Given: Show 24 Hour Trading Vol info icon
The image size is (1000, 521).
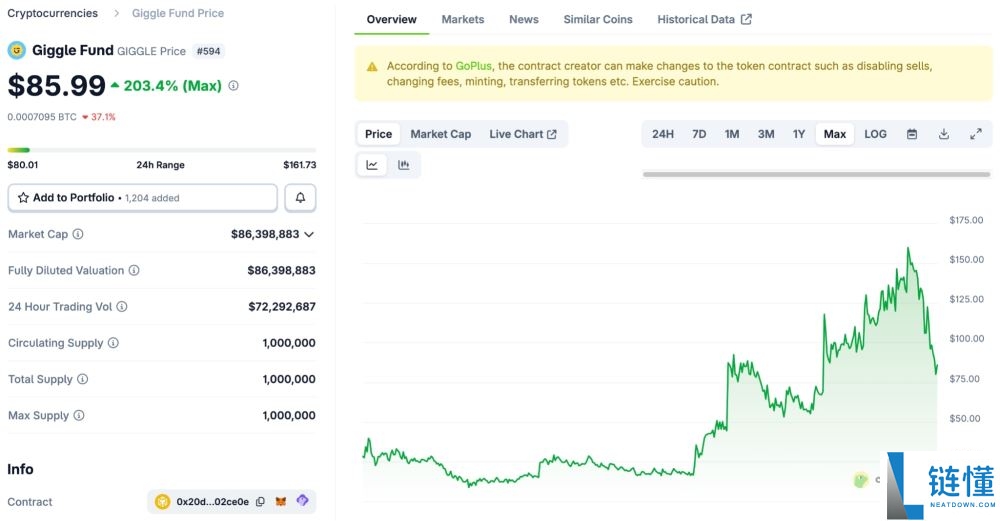Looking at the screenshot, I should pos(122,307).
